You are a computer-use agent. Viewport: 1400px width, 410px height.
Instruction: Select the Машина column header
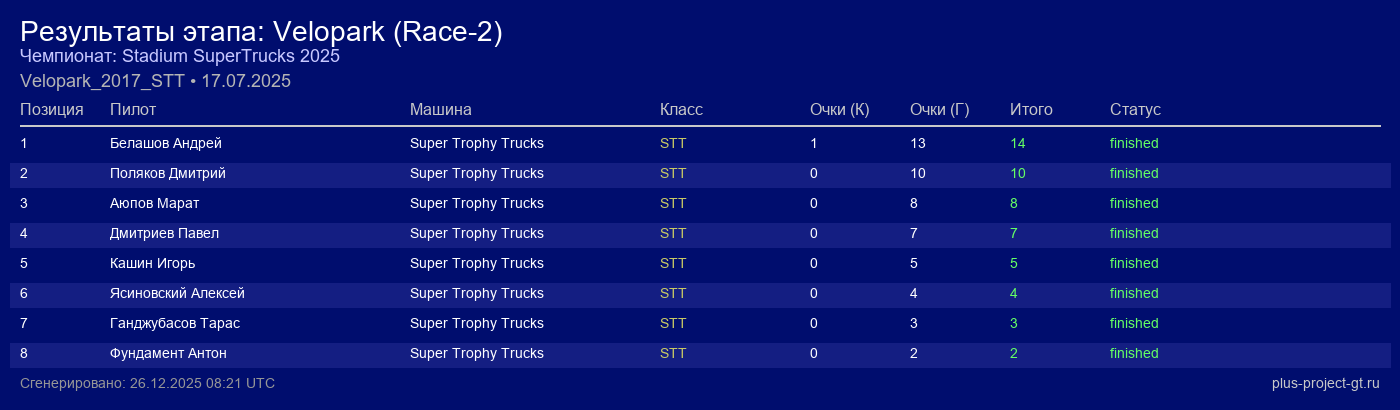440,109
